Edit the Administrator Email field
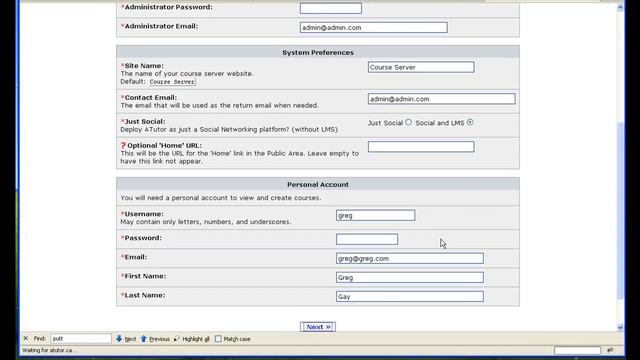The width and height of the screenshot is (640, 360). click(373, 27)
